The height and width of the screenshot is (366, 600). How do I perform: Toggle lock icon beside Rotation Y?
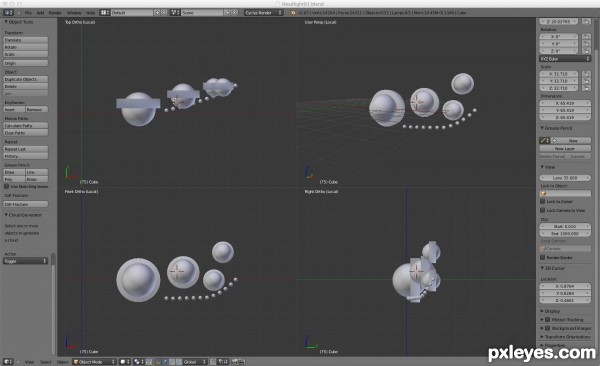[586, 44]
